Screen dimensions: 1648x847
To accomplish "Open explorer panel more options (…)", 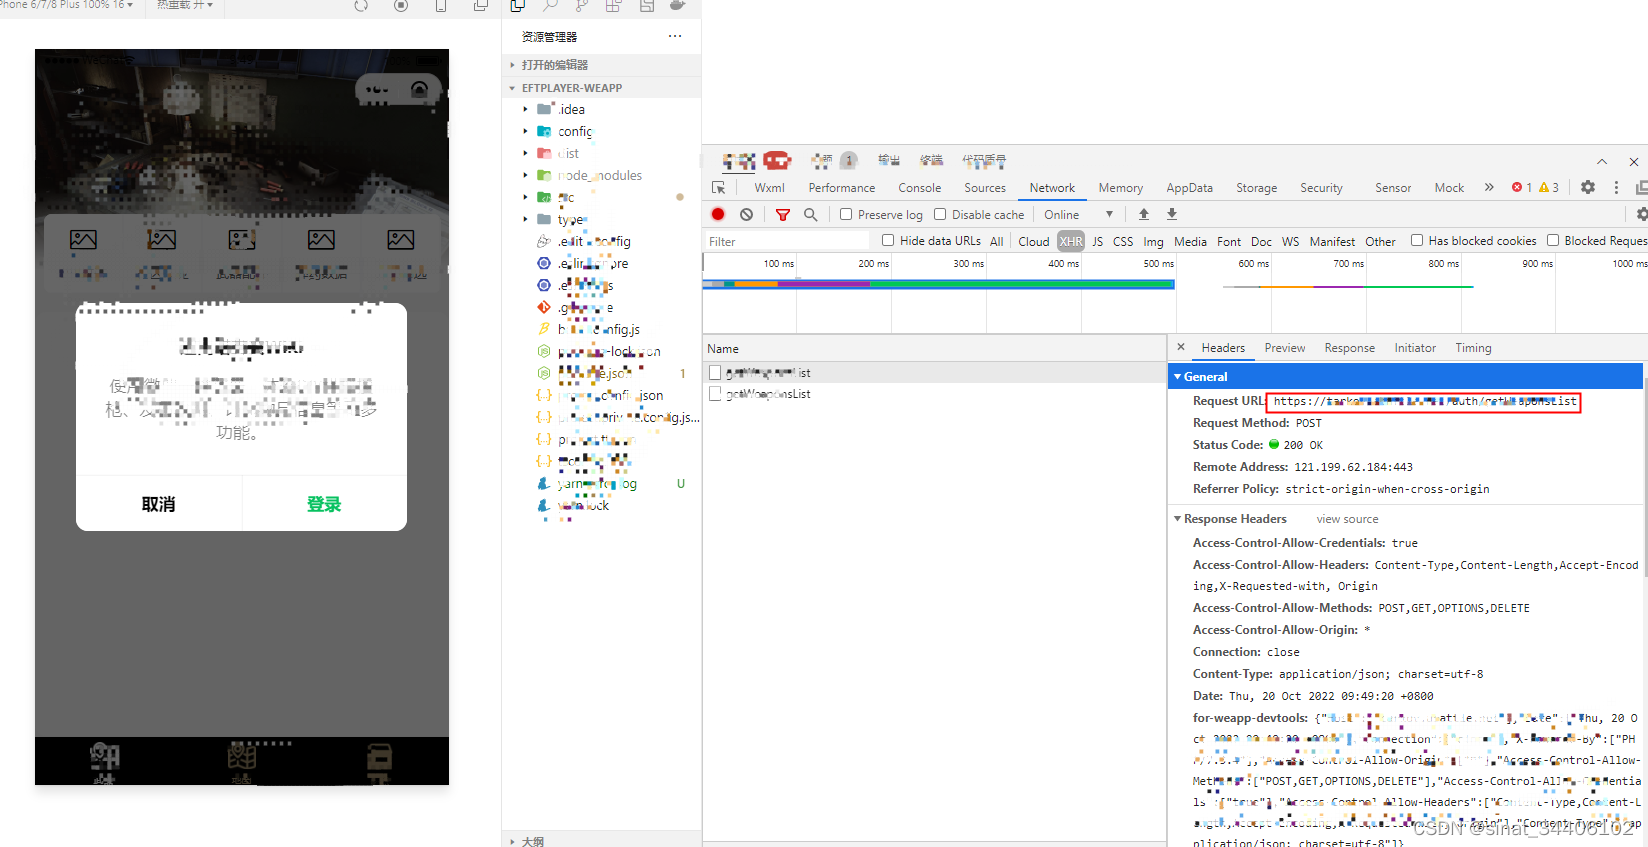I will click(675, 36).
